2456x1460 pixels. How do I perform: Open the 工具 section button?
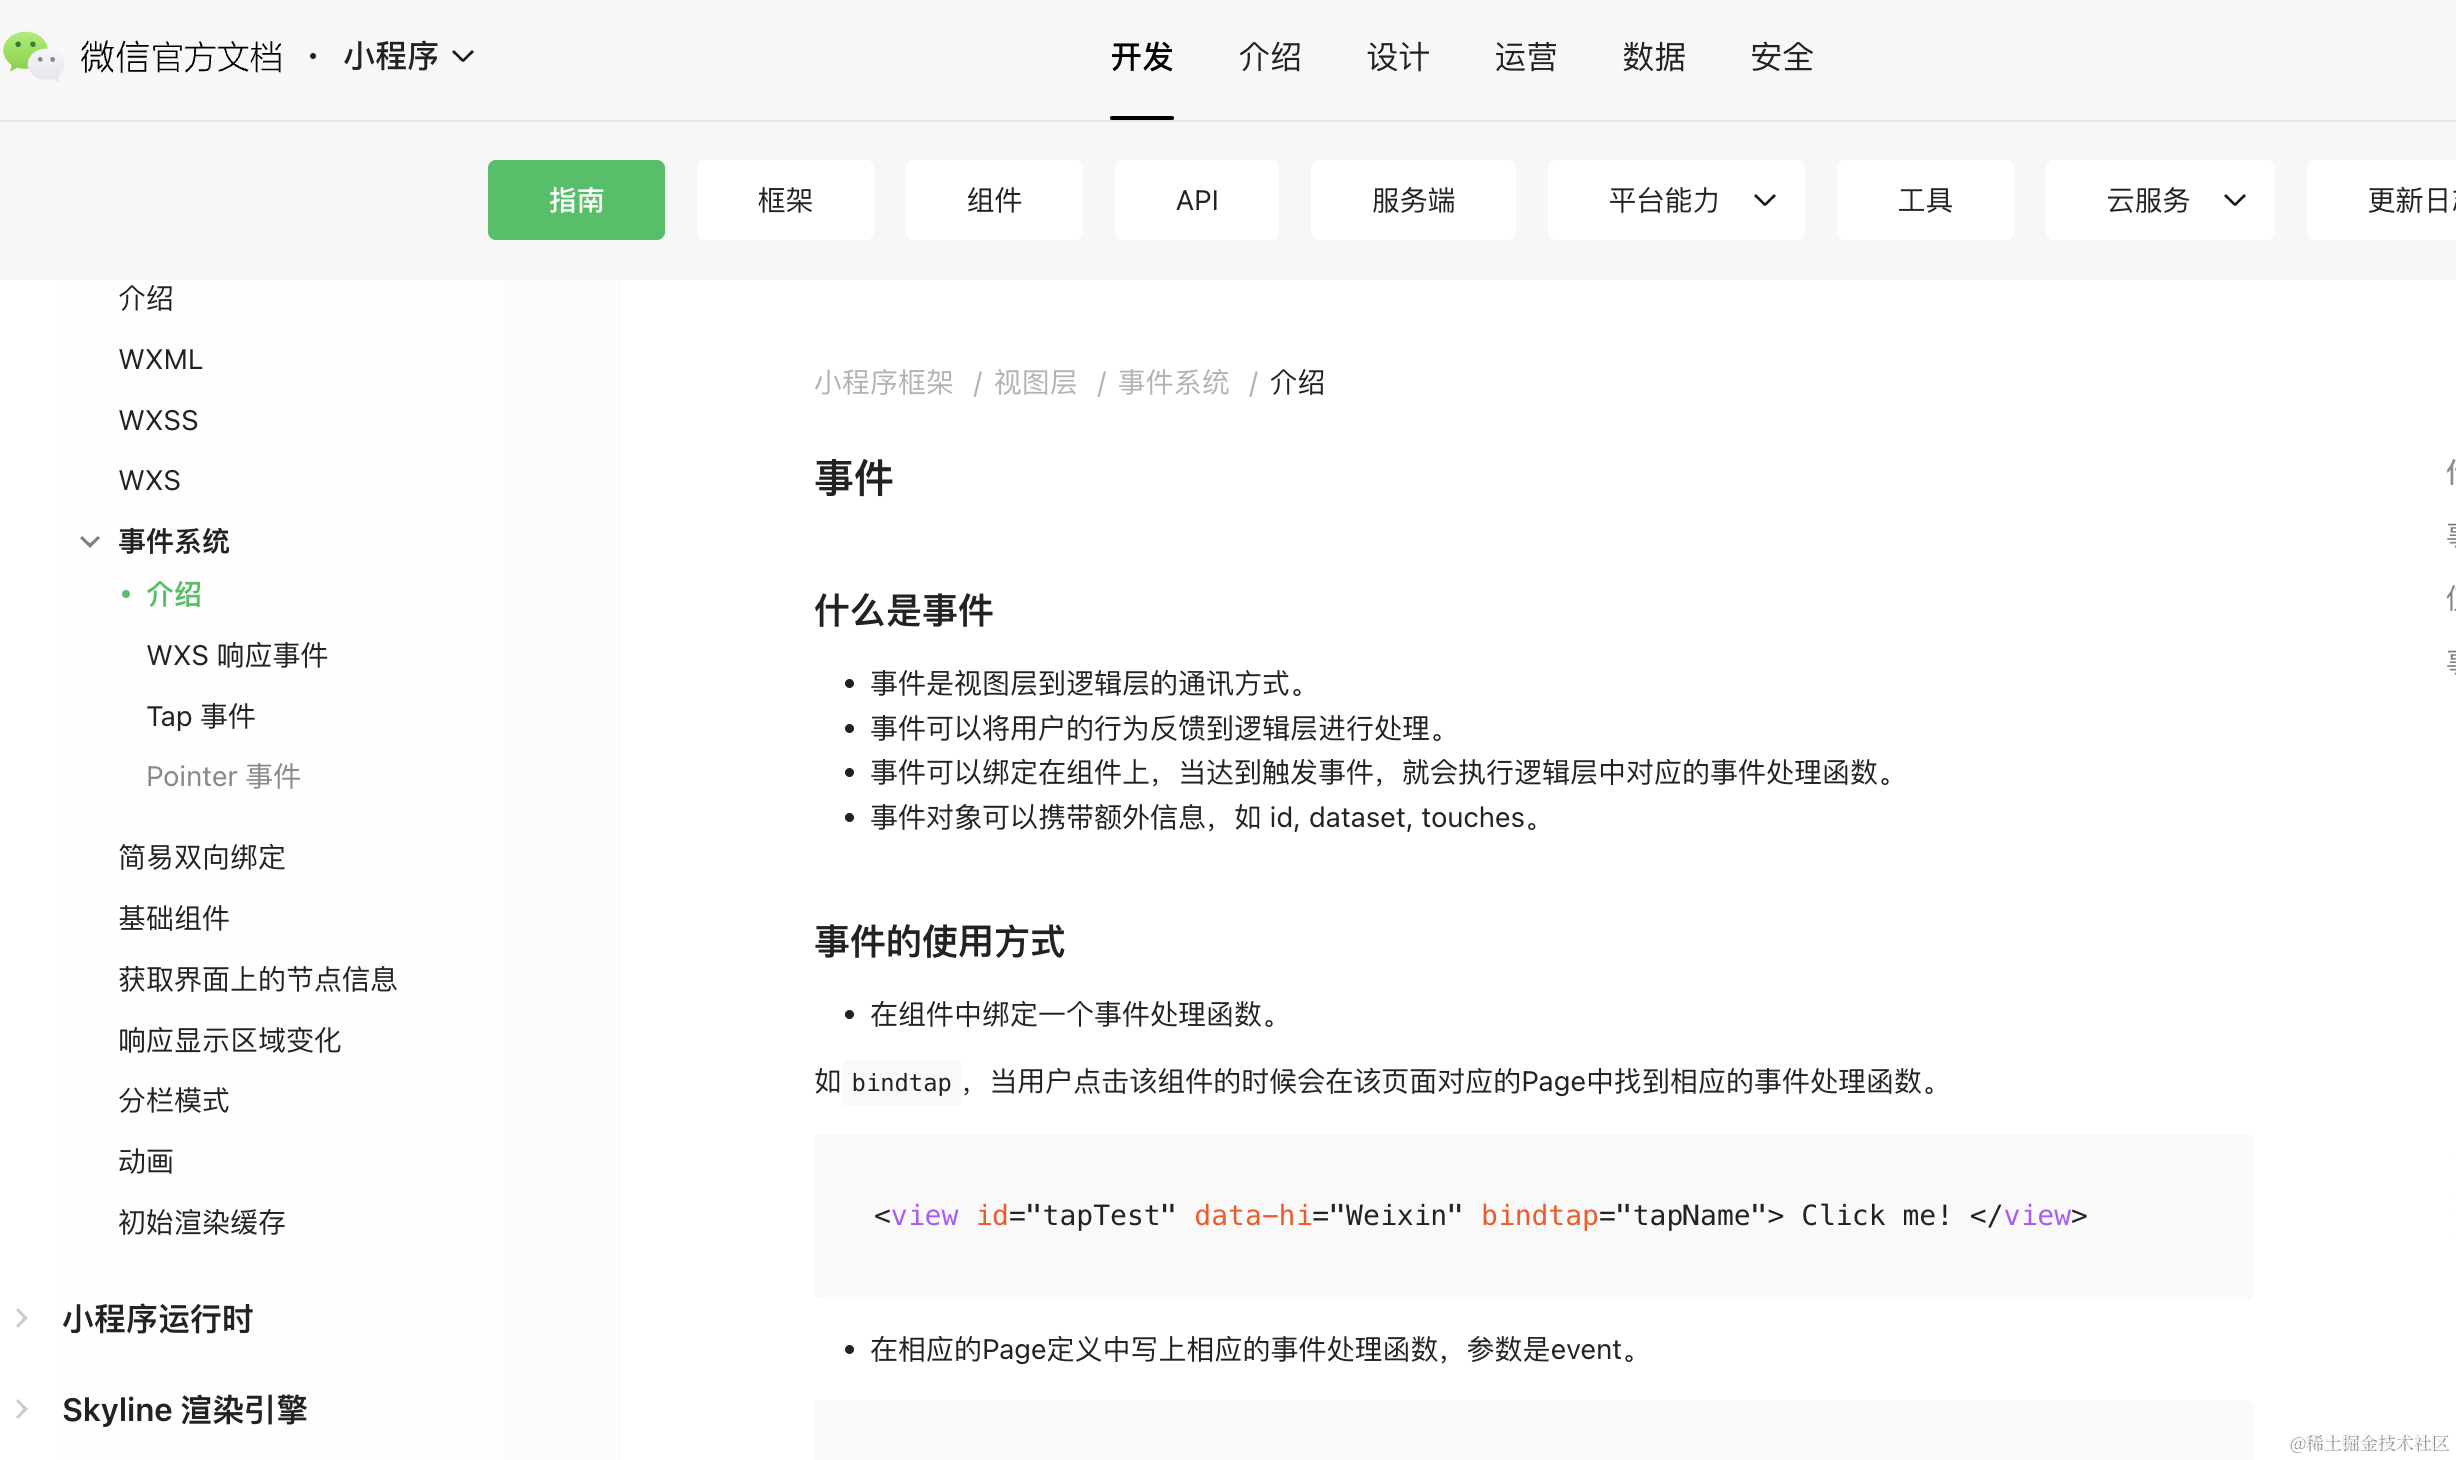[x=1924, y=200]
